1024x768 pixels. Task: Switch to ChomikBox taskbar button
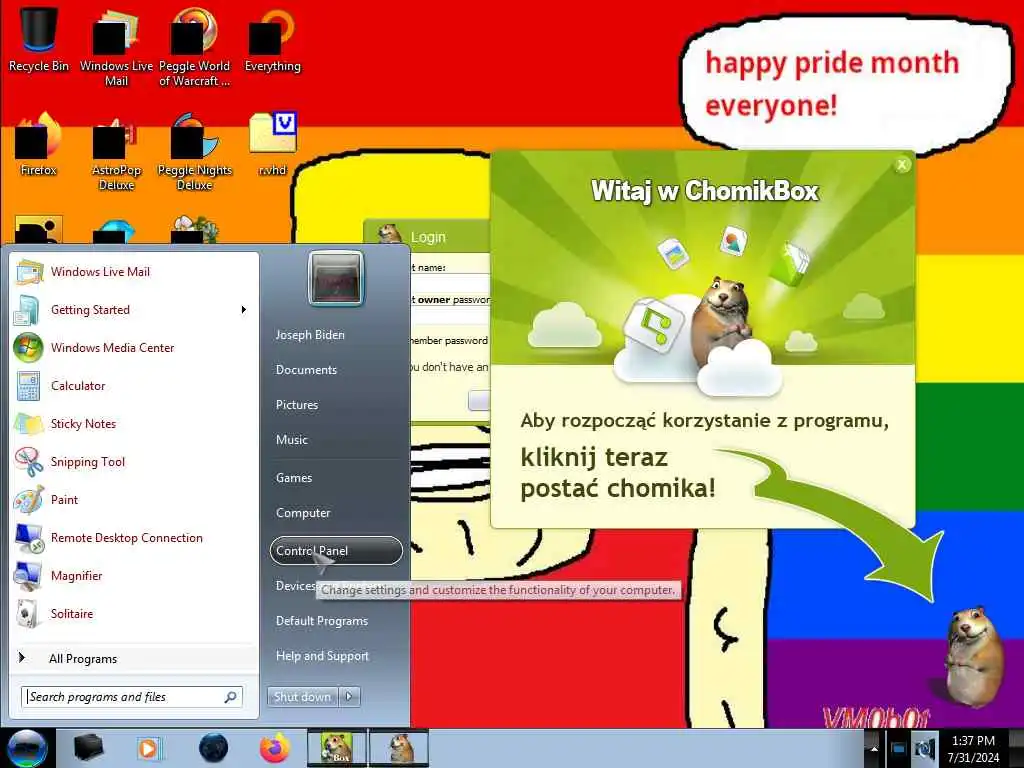click(x=337, y=748)
